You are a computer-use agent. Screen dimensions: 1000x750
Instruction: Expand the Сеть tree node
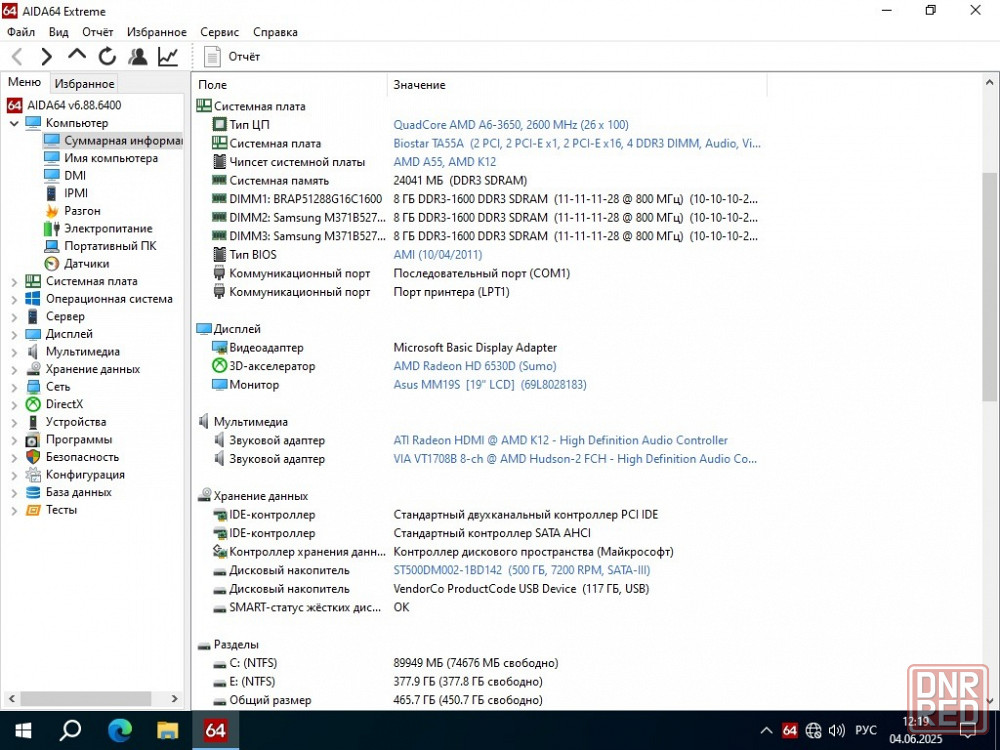[x=14, y=387]
